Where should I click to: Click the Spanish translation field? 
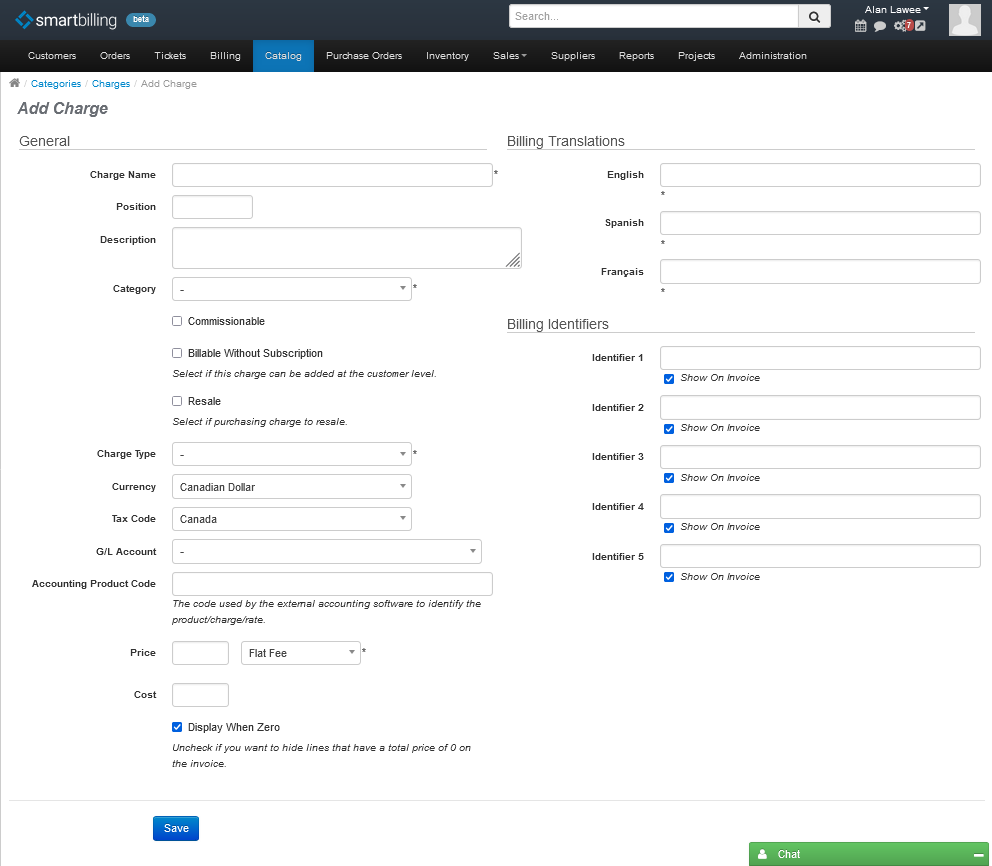pyautogui.click(x=820, y=223)
